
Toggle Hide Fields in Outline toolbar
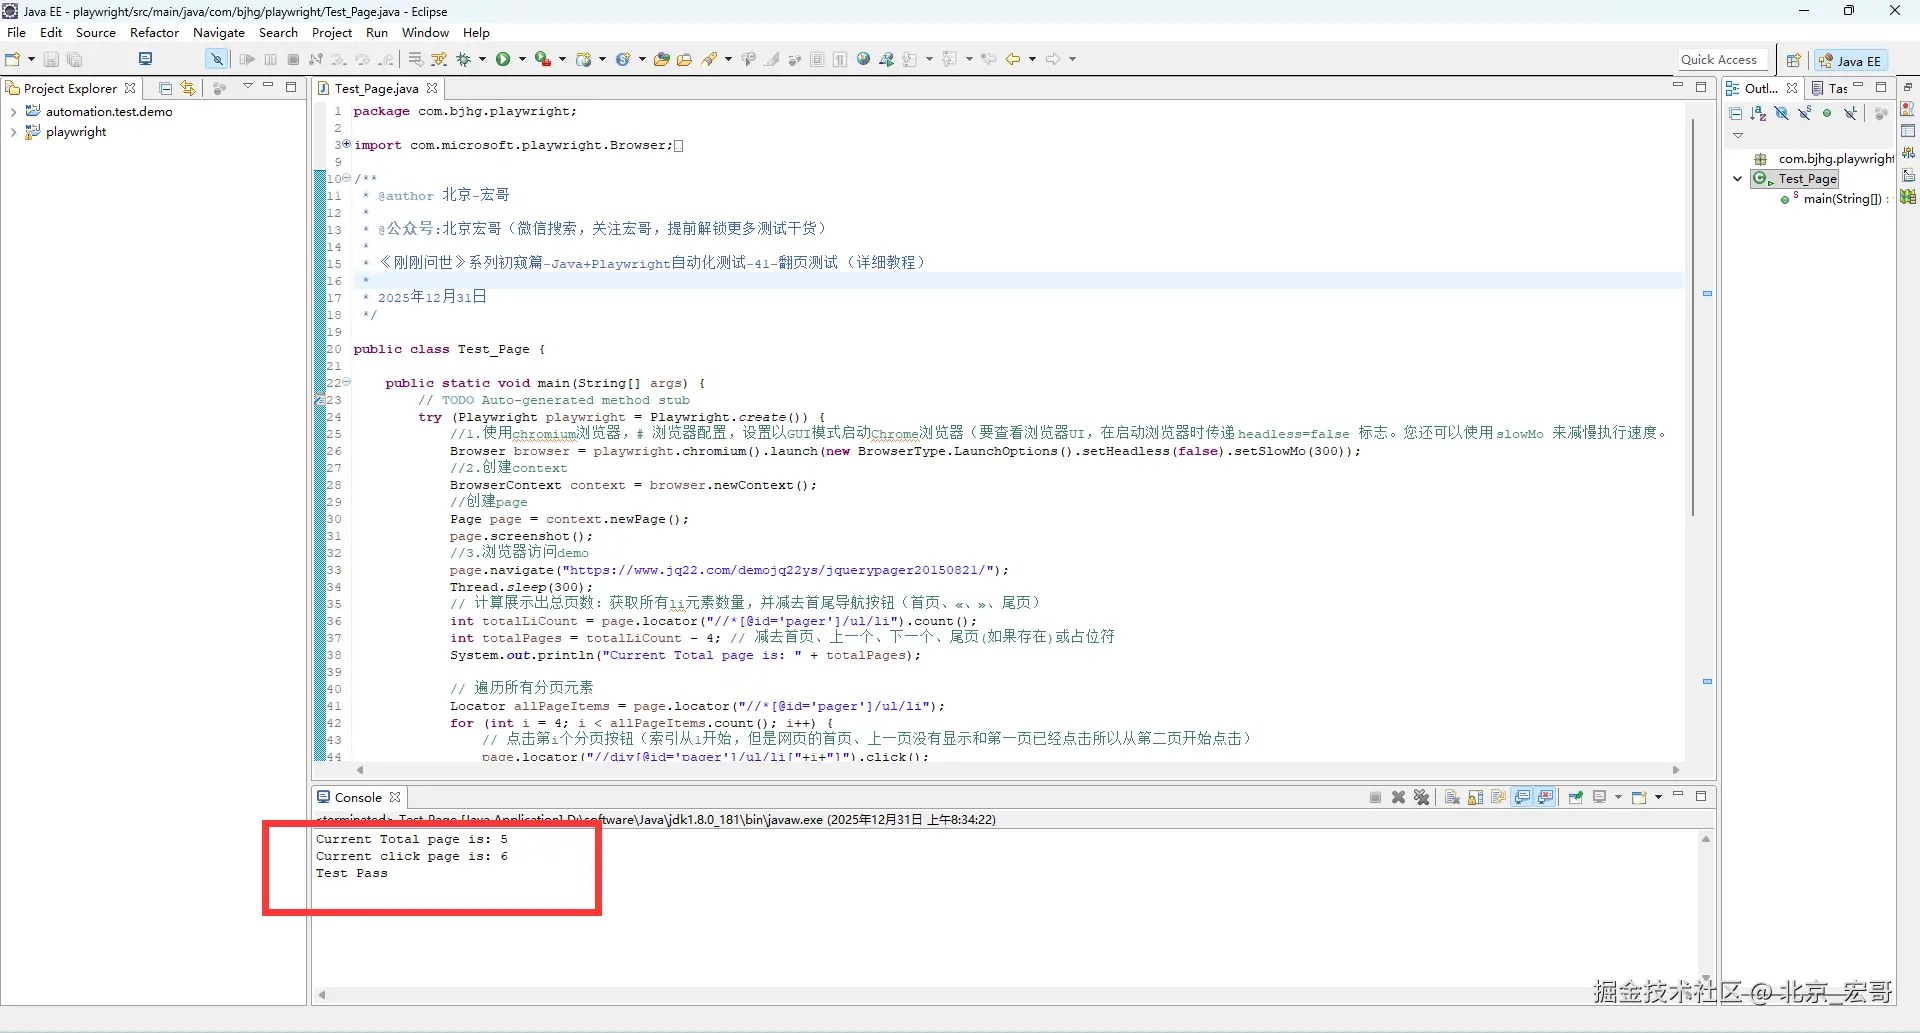click(x=1782, y=113)
